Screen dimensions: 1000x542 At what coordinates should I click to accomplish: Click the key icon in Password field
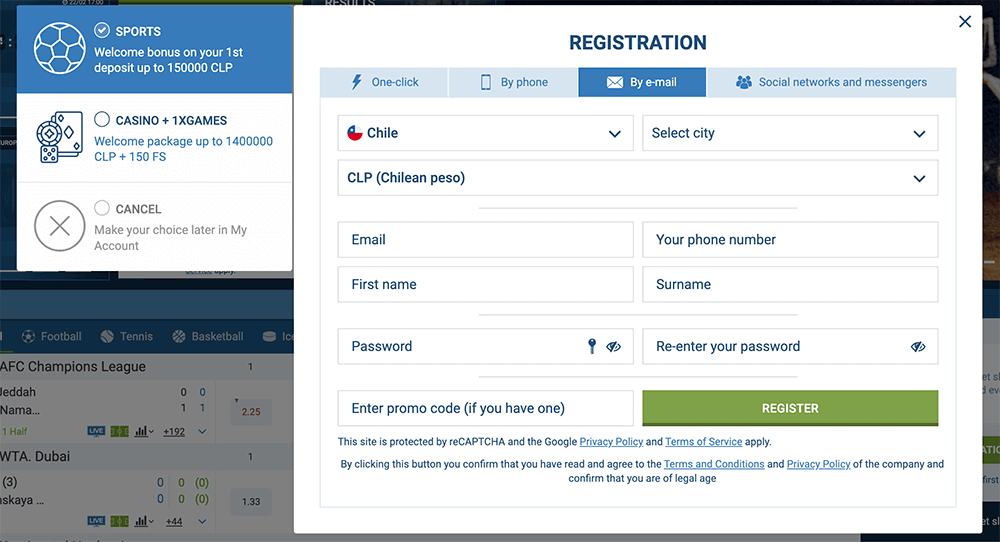pos(592,346)
